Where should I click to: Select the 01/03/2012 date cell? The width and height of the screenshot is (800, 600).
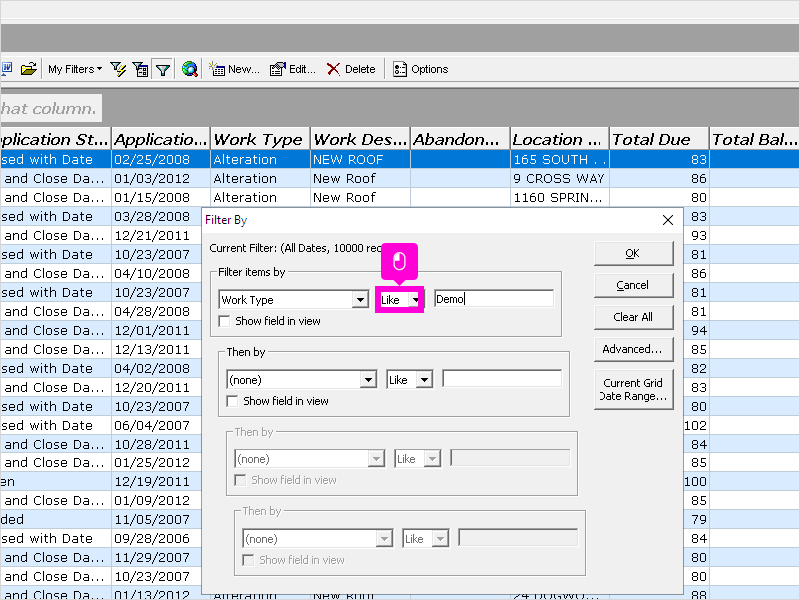tap(161, 178)
